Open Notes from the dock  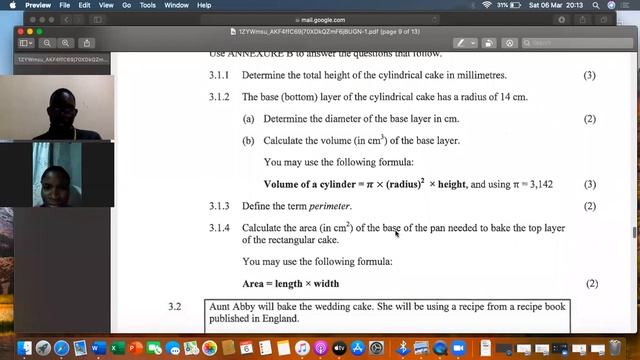click(x=284, y=348)
